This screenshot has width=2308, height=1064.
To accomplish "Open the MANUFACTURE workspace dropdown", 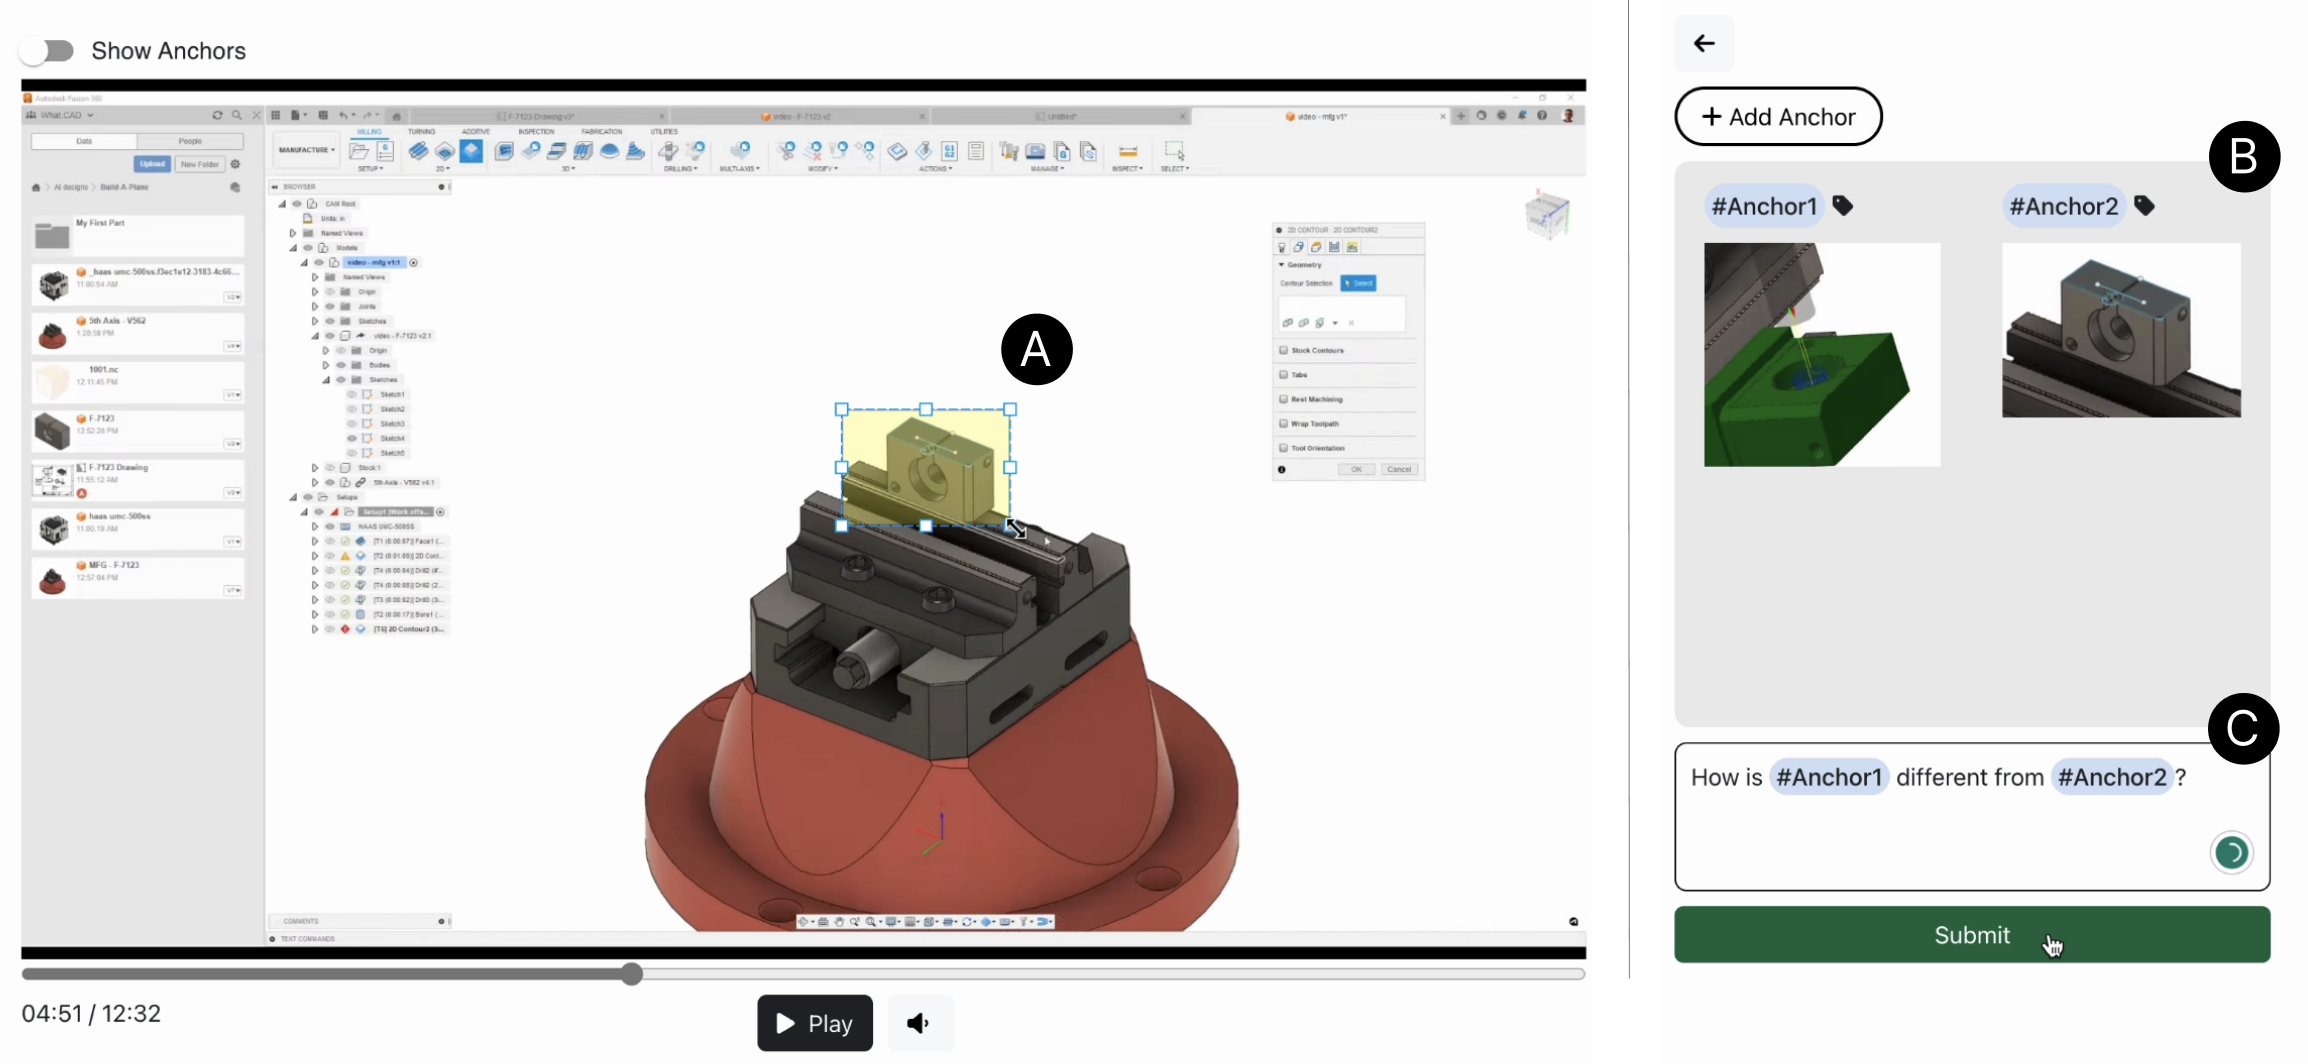I will [x=307, y=150].
